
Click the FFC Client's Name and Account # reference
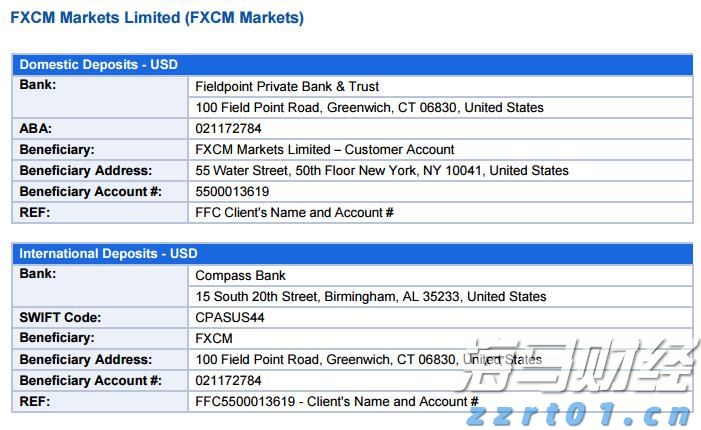click(294, 213)
